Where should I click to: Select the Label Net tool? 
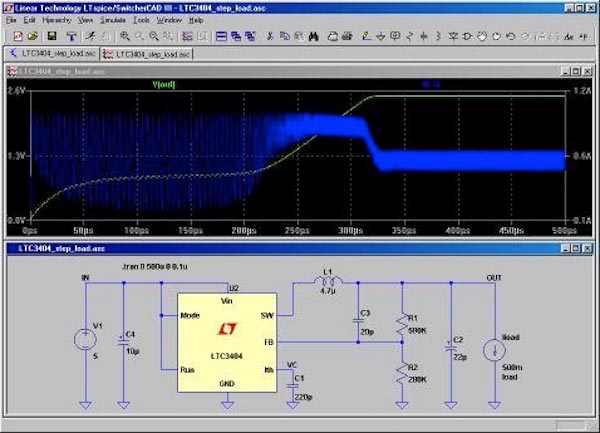tap(395, 36)
